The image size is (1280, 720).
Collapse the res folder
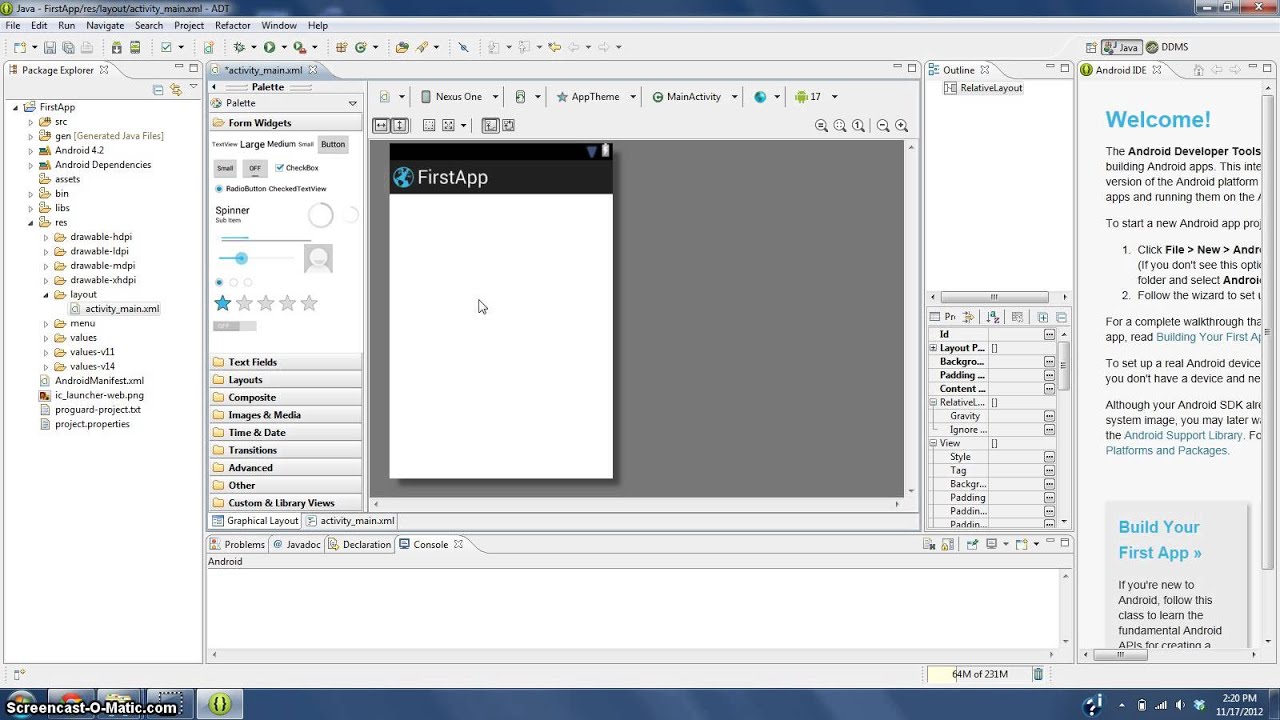click(31, 223)
